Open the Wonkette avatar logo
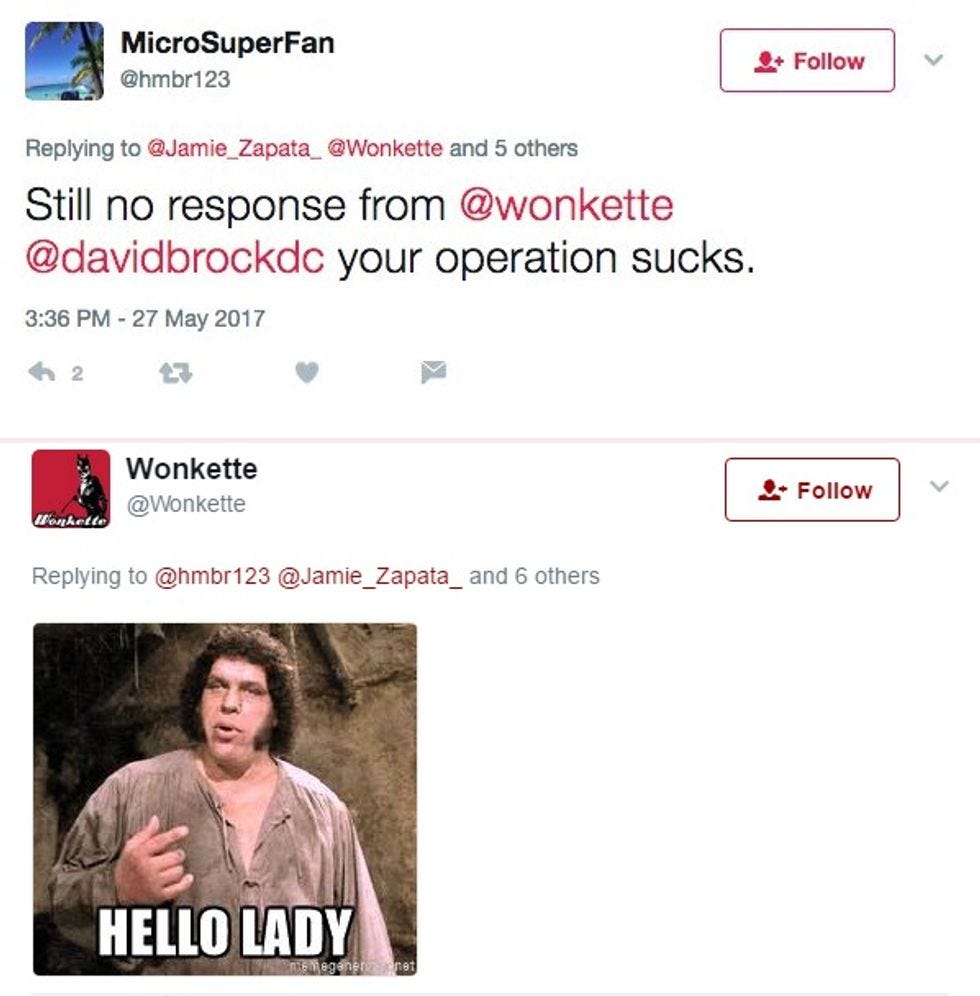The width and height of the screenshot is (980, 996). [71, 488]
